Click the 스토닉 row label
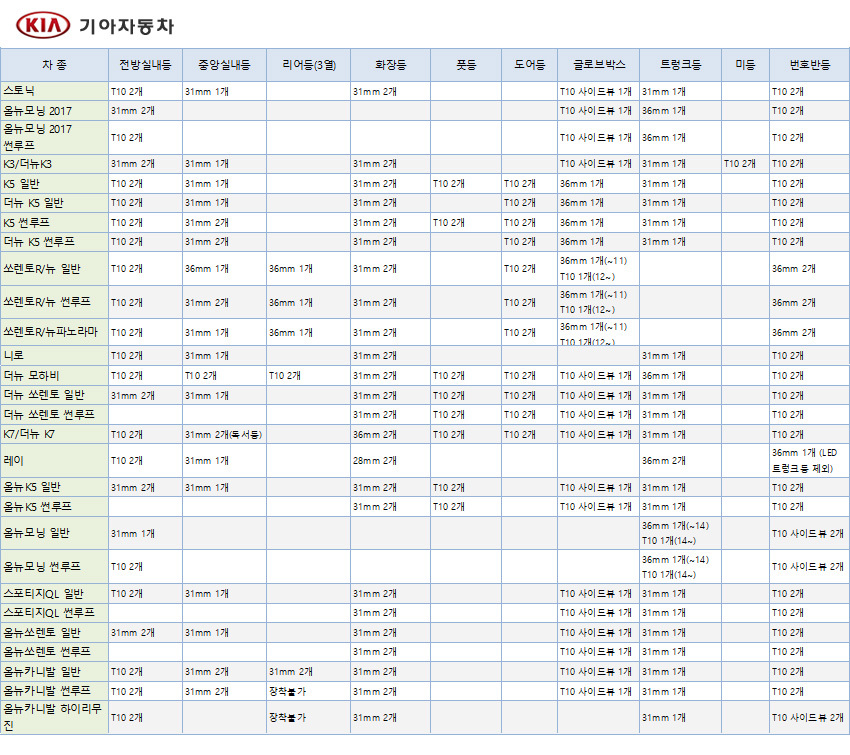Viewport: 850px width, 755px height. [x=19, y=91]
